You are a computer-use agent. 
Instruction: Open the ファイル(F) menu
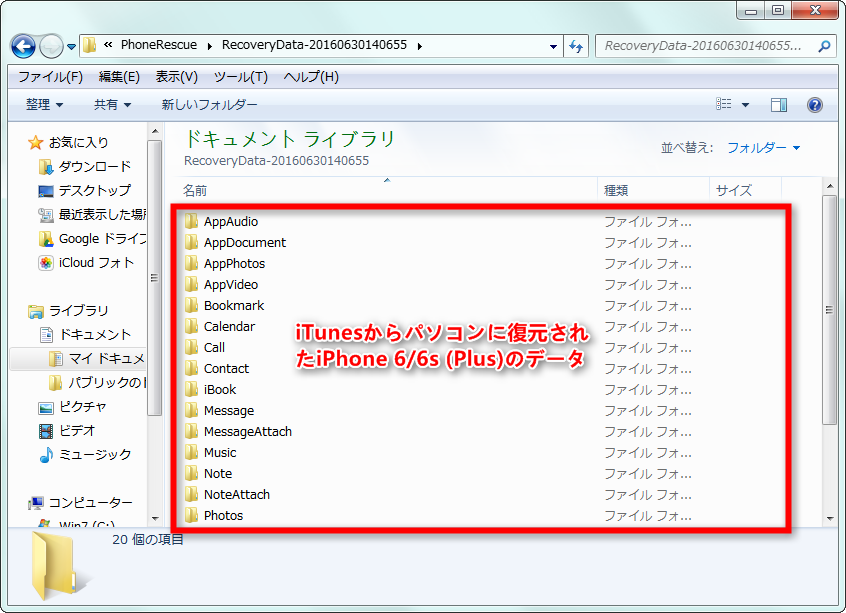(50, 77)
